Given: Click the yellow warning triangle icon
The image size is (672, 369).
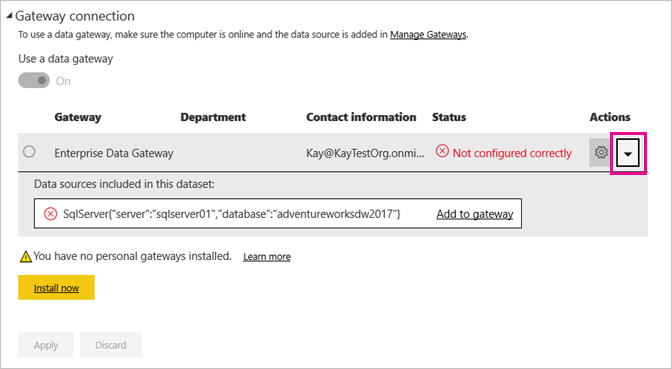Looking at the screenshot, I should tap(26, 257).
